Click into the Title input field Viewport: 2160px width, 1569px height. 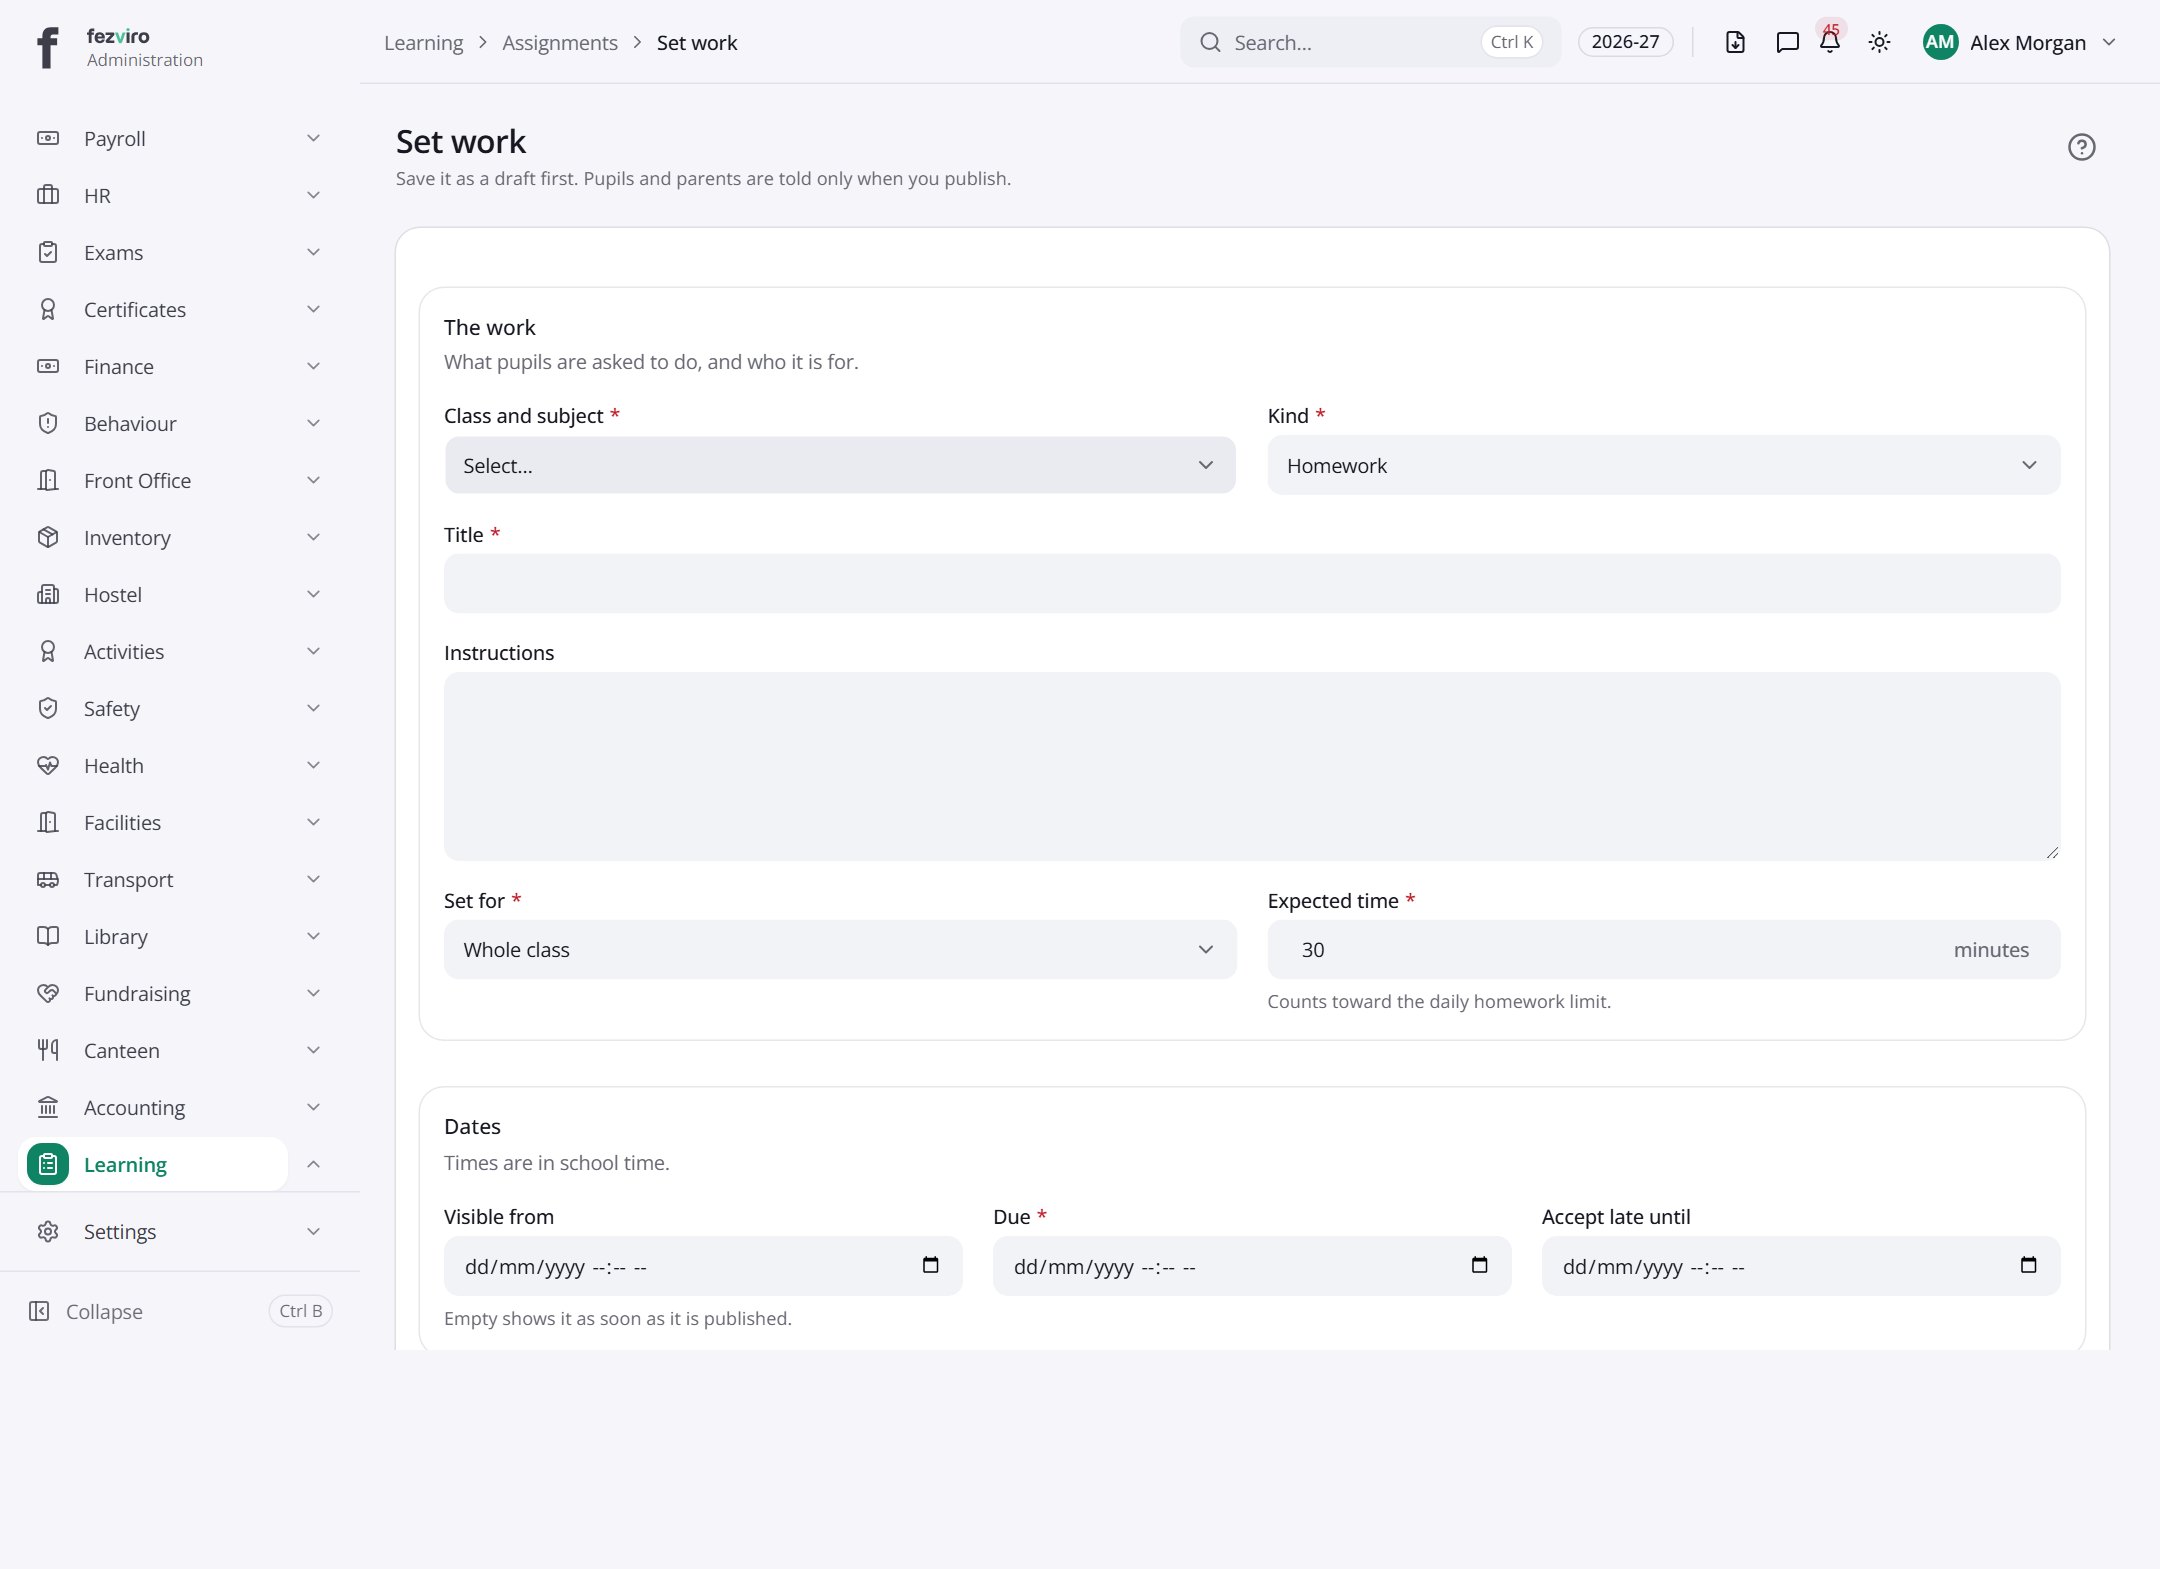1252,583
